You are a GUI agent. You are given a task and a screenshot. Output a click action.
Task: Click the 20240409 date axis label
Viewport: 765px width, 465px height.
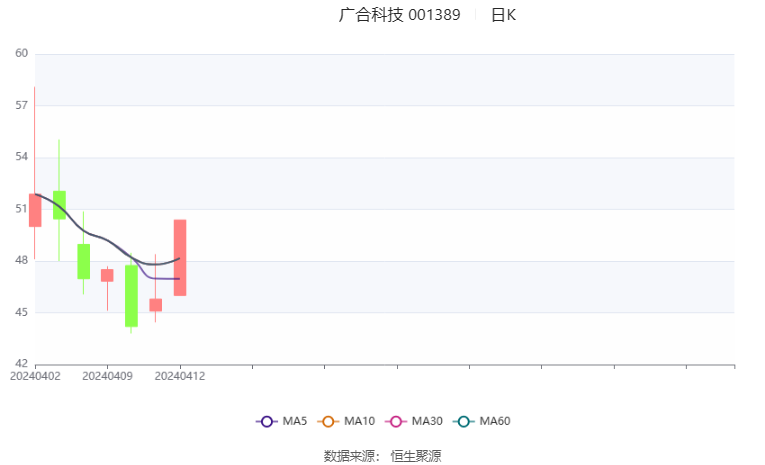pyautogui.click(x=107, y=376)
